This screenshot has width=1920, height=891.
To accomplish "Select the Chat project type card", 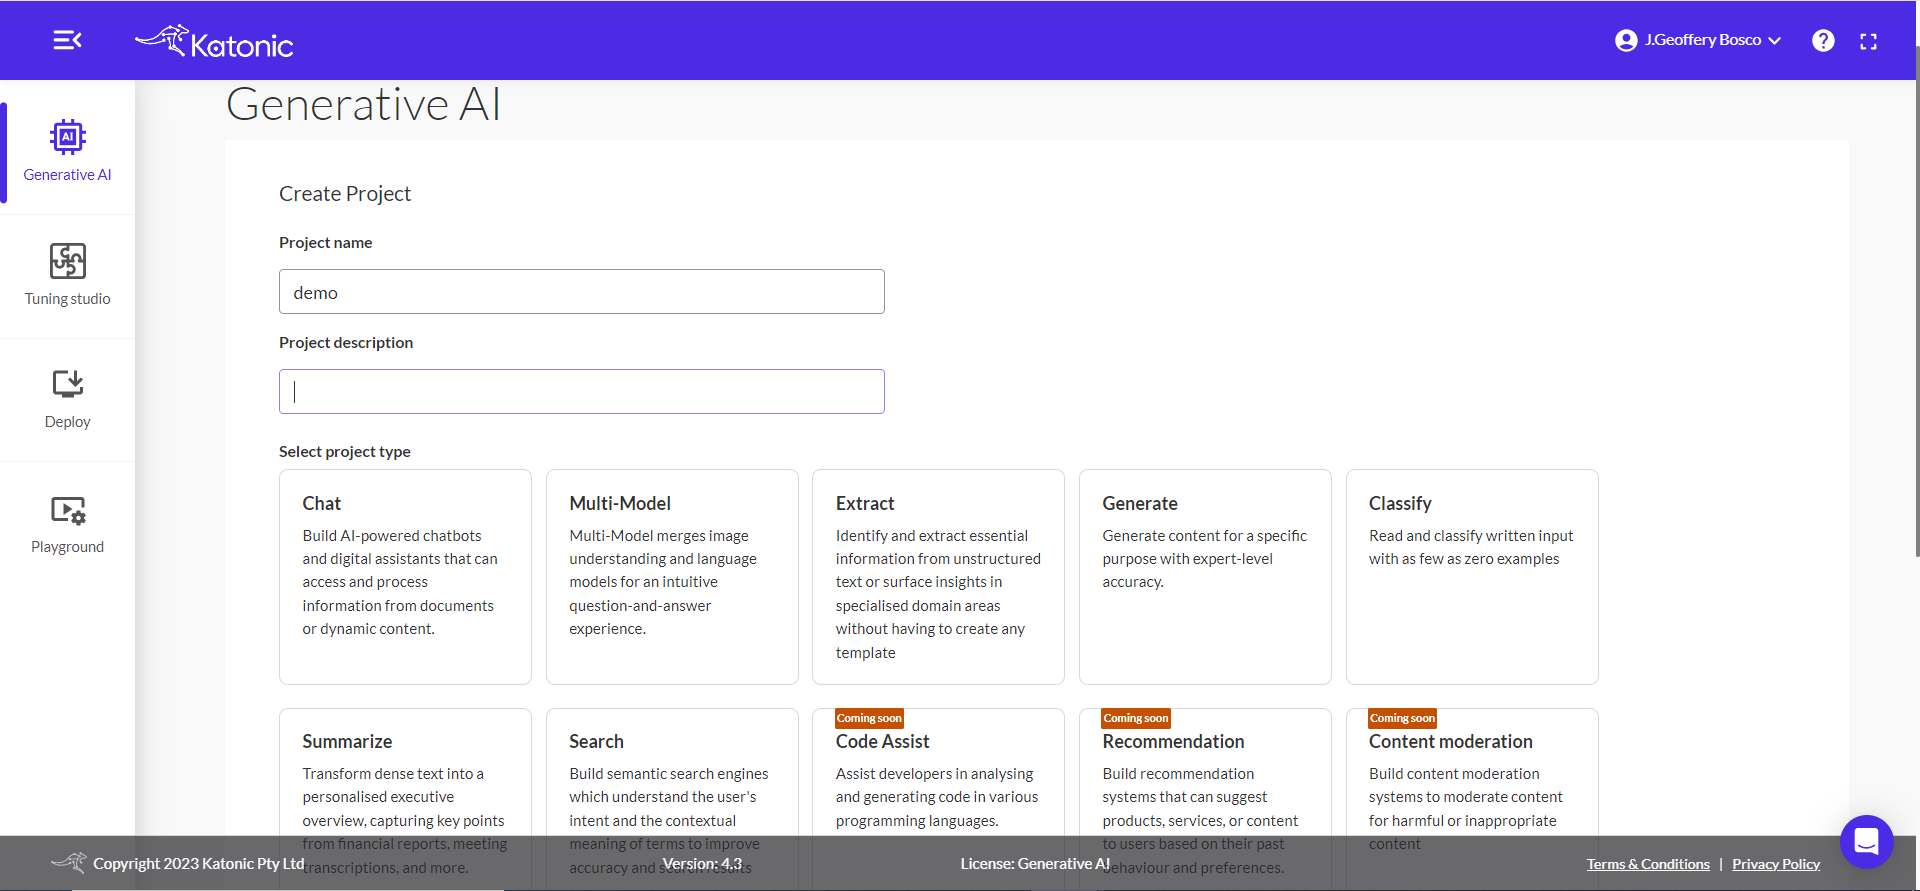I will click(x=405, y=577).
